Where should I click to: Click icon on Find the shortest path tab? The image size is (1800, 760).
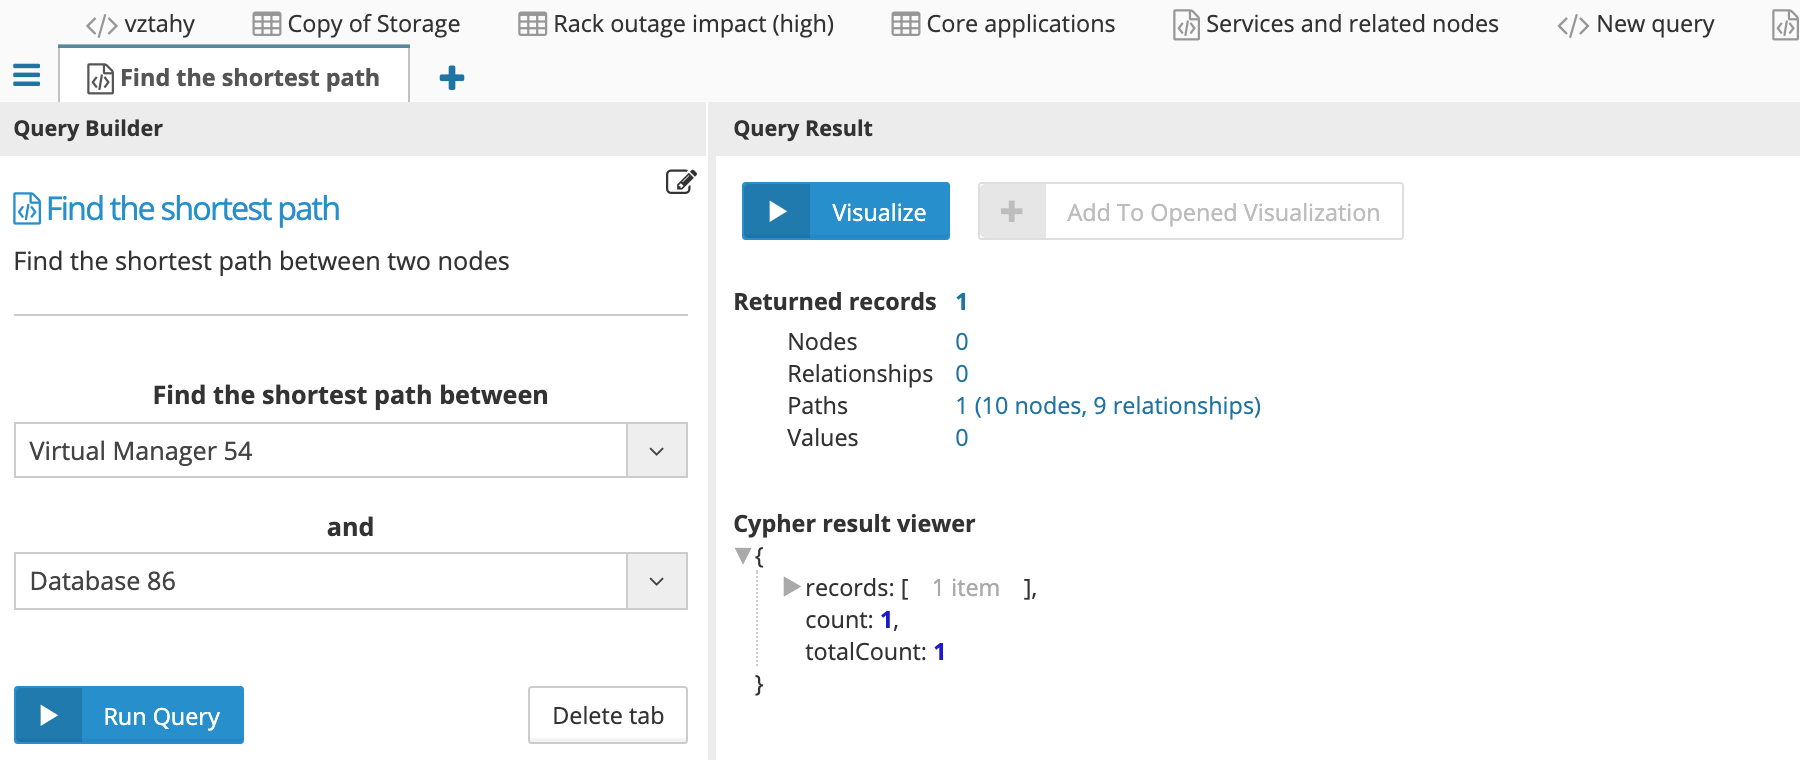point(101,78)
